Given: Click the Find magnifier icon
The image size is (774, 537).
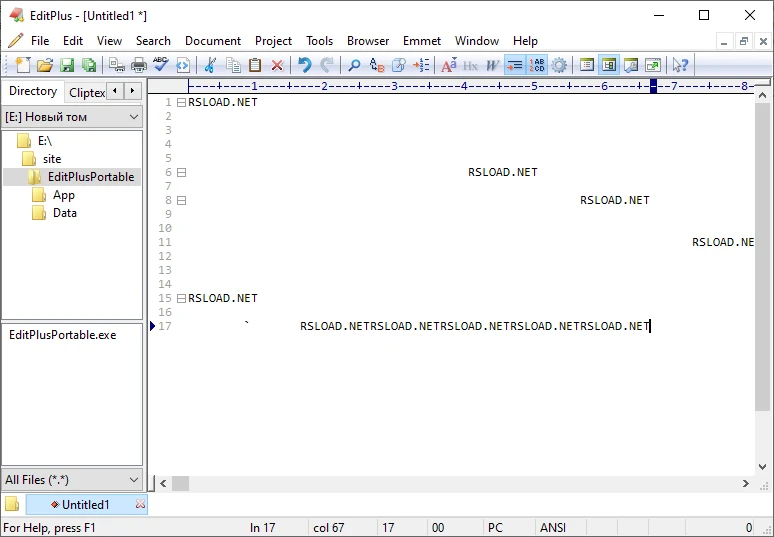Looking at the screenshot, I should [x=354, y=65].
